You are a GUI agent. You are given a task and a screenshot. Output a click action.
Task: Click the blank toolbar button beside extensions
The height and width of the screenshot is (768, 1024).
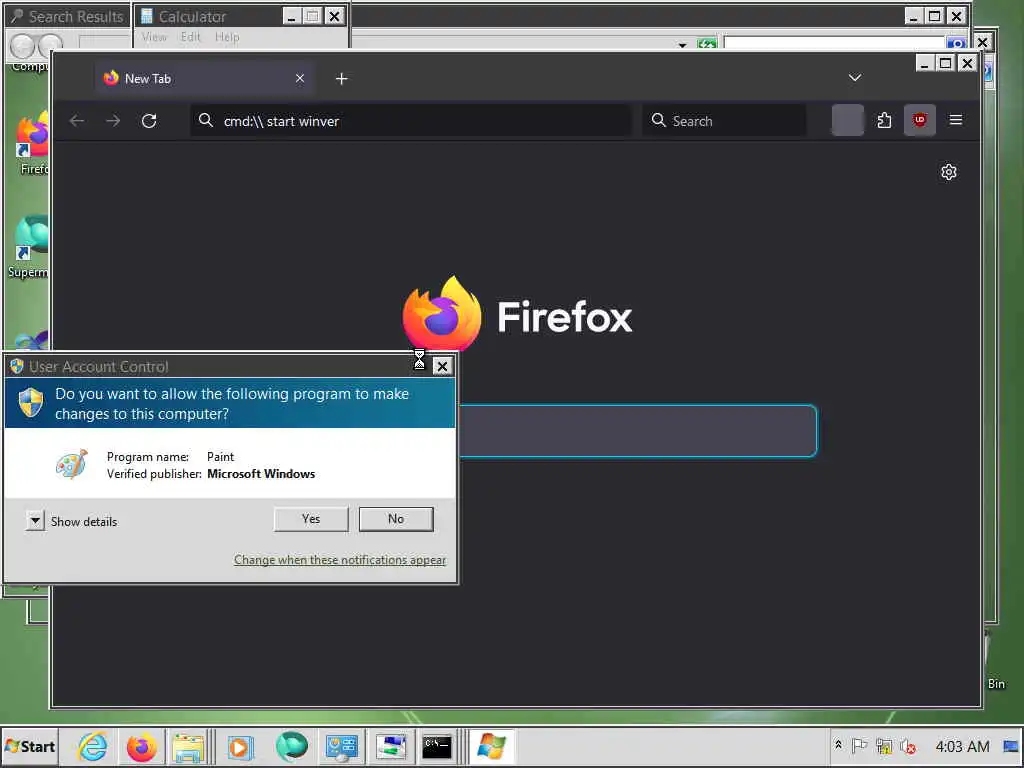[x=848, y=120]
